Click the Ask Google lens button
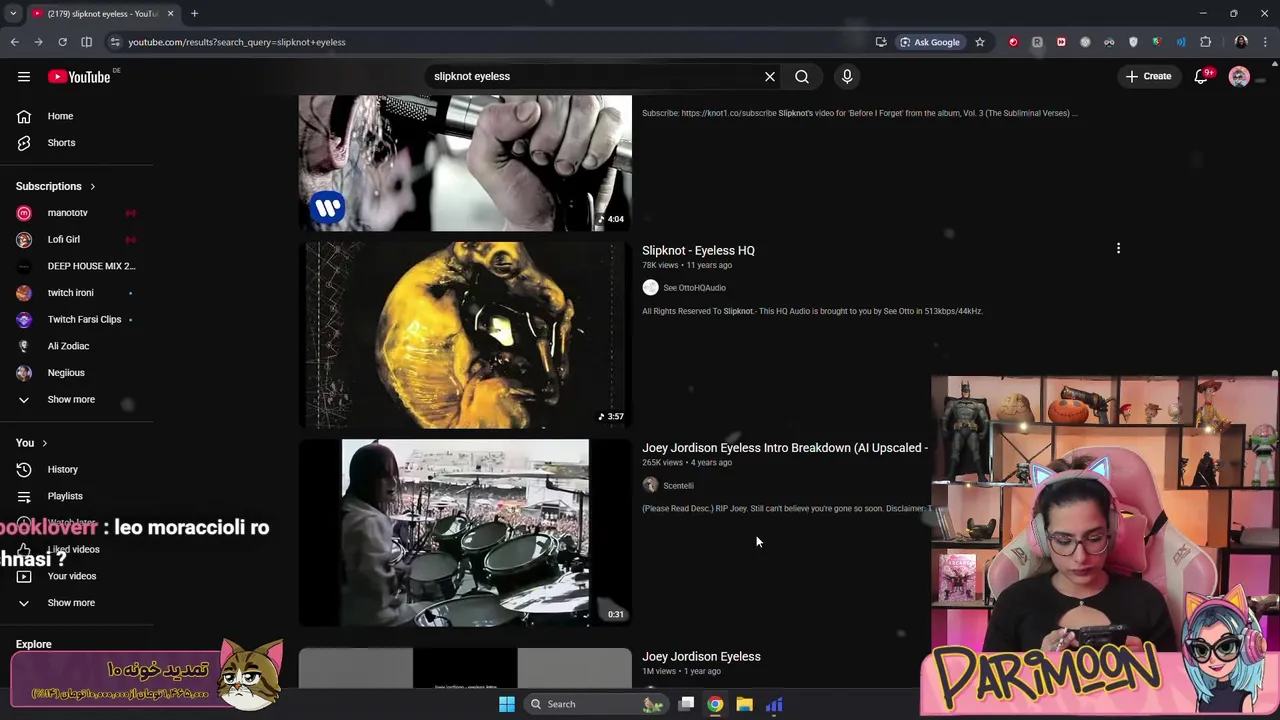Viewport: 1280px width, 720px height. [930, 42]
